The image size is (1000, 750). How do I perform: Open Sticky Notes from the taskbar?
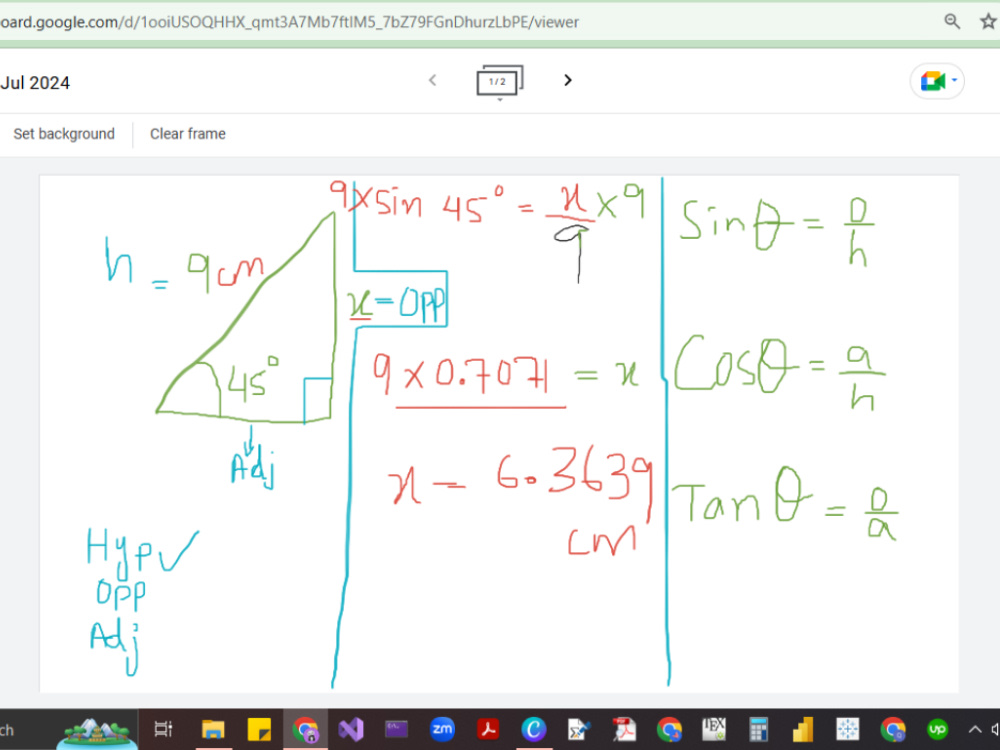point(261,730)
